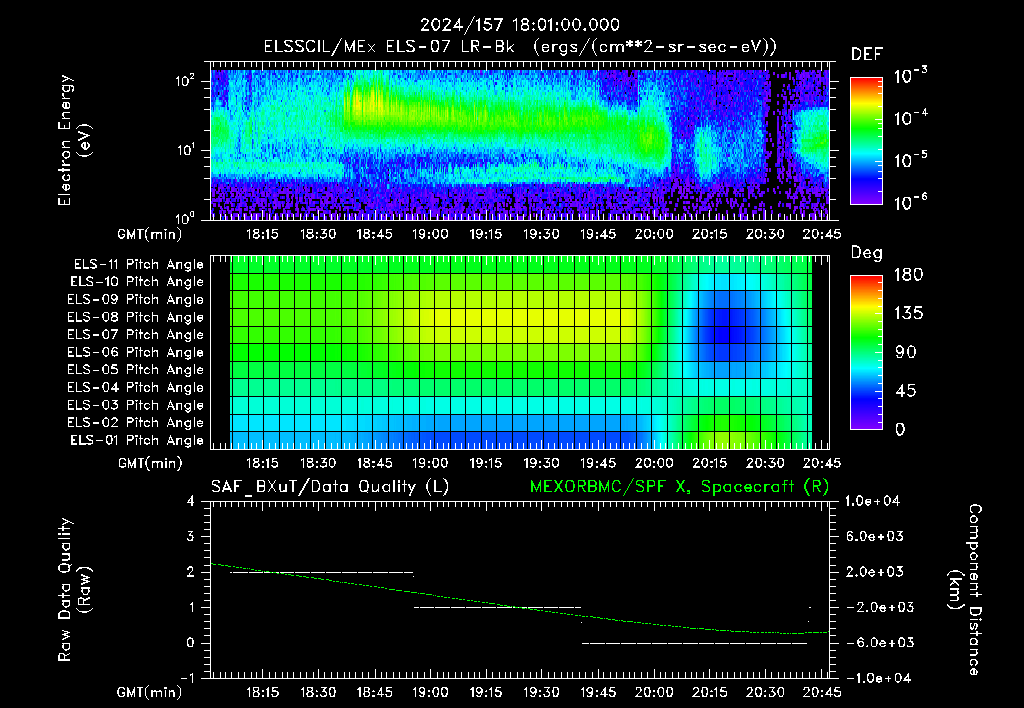Image resolution: width=1024 pixels, height=708 pixels.
Task: Click the Deg pitch angle color scale bar
Action: [x=866, y=352]
